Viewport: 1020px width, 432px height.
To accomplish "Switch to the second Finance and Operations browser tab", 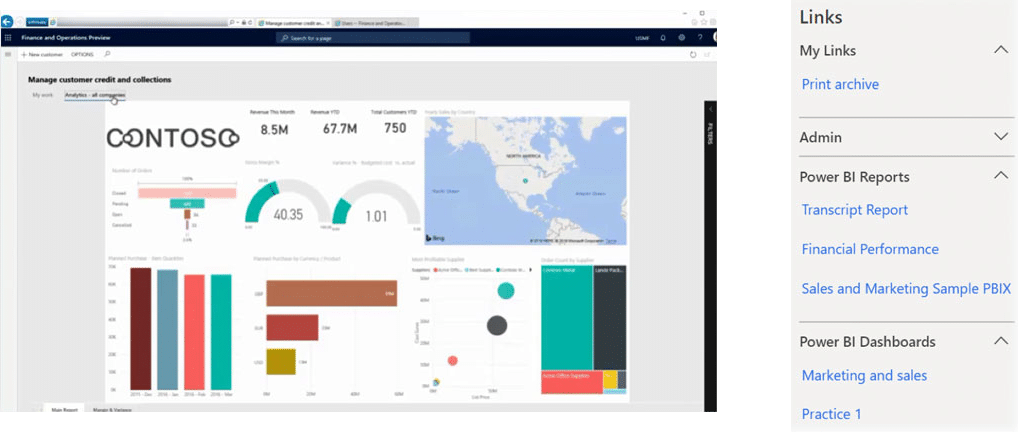I will coord(375,23).
